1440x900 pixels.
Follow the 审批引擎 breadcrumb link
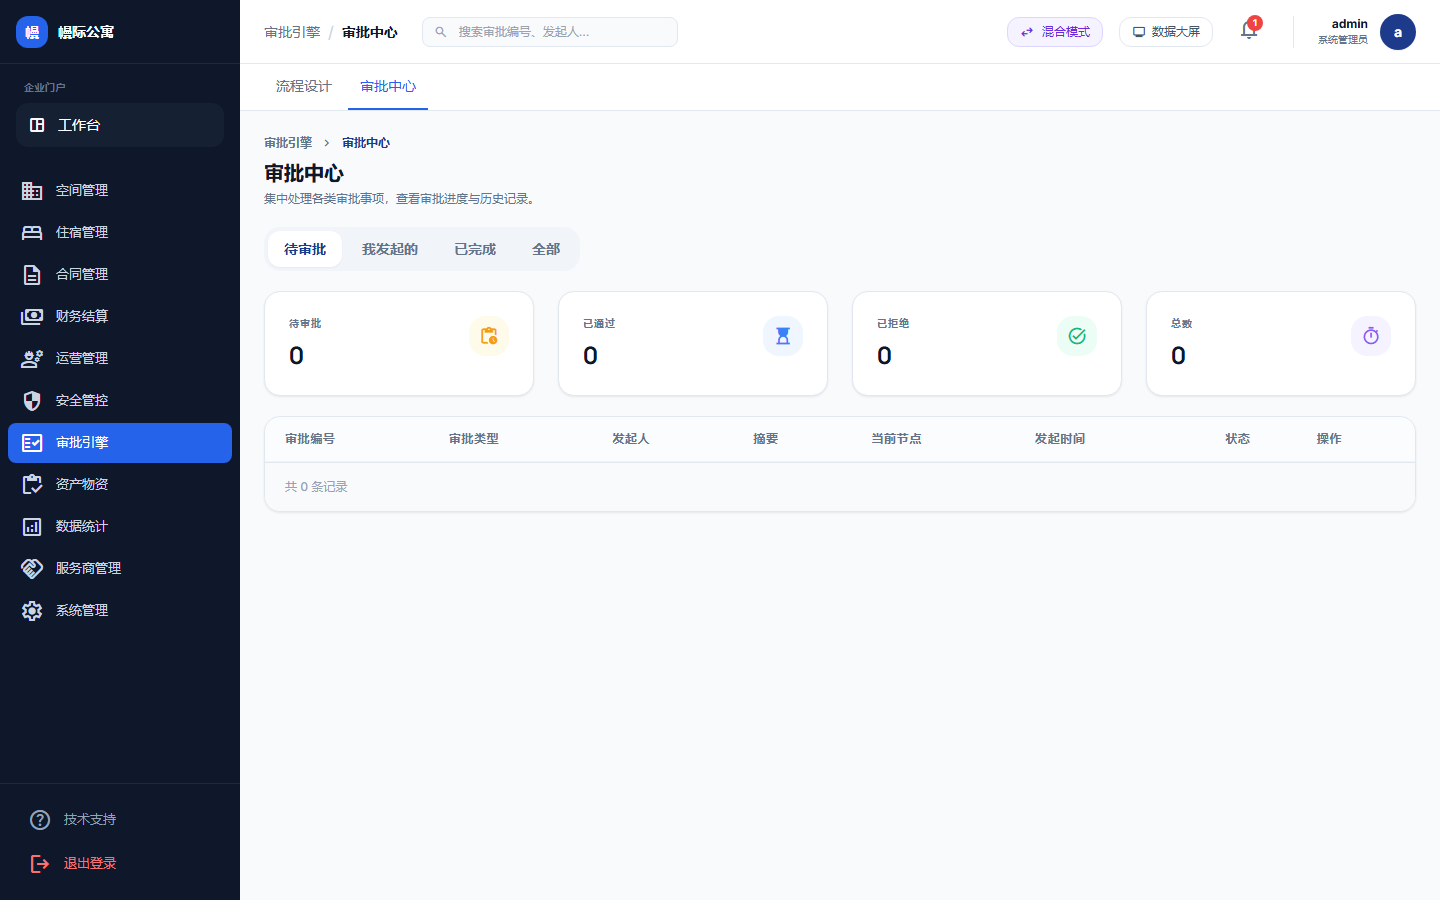click(287, 142)
